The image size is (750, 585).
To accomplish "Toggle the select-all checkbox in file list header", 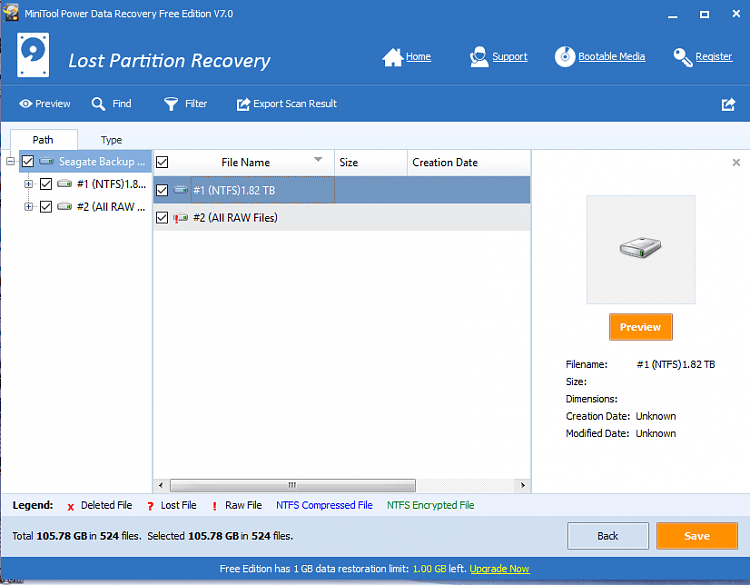I will (x=162, y=162).
